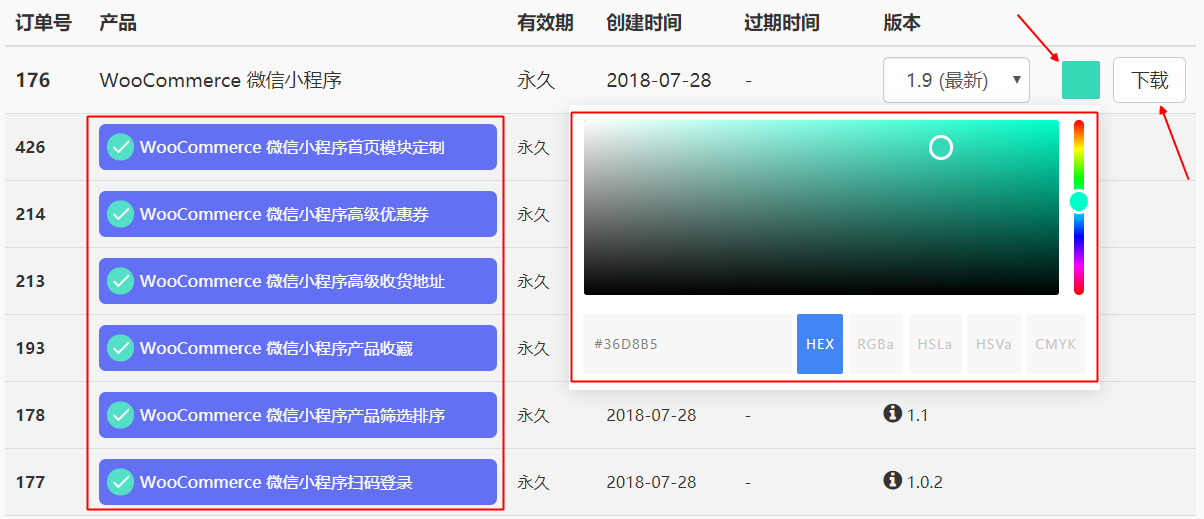Click version text 1.0.2
Image resolution: width=1204 pixels, height=519 pixels.
click(x=925, y=482)
